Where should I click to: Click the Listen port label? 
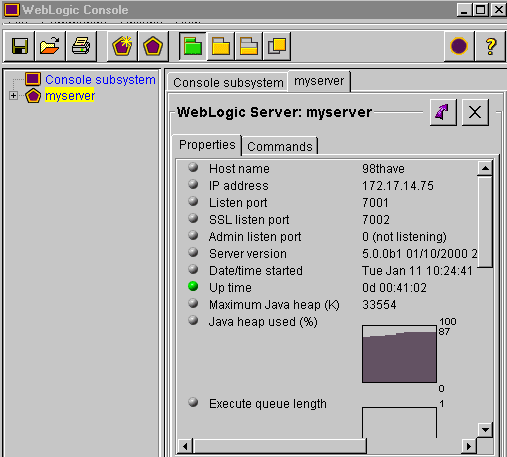(238, 203)
